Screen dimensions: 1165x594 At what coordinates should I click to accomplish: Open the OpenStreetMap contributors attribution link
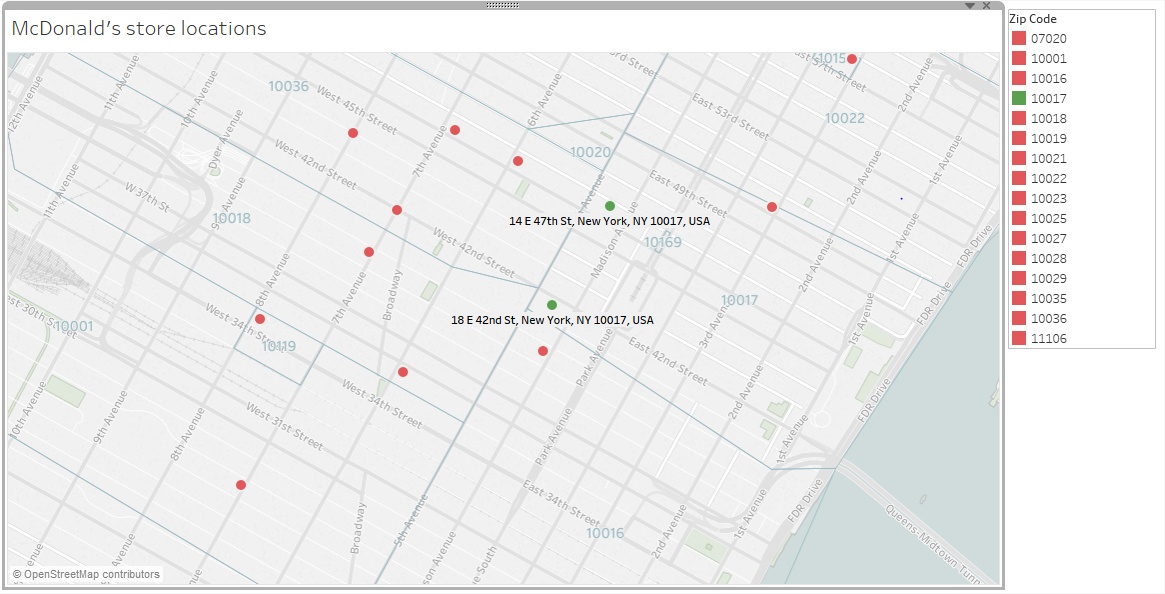point(86,574)
